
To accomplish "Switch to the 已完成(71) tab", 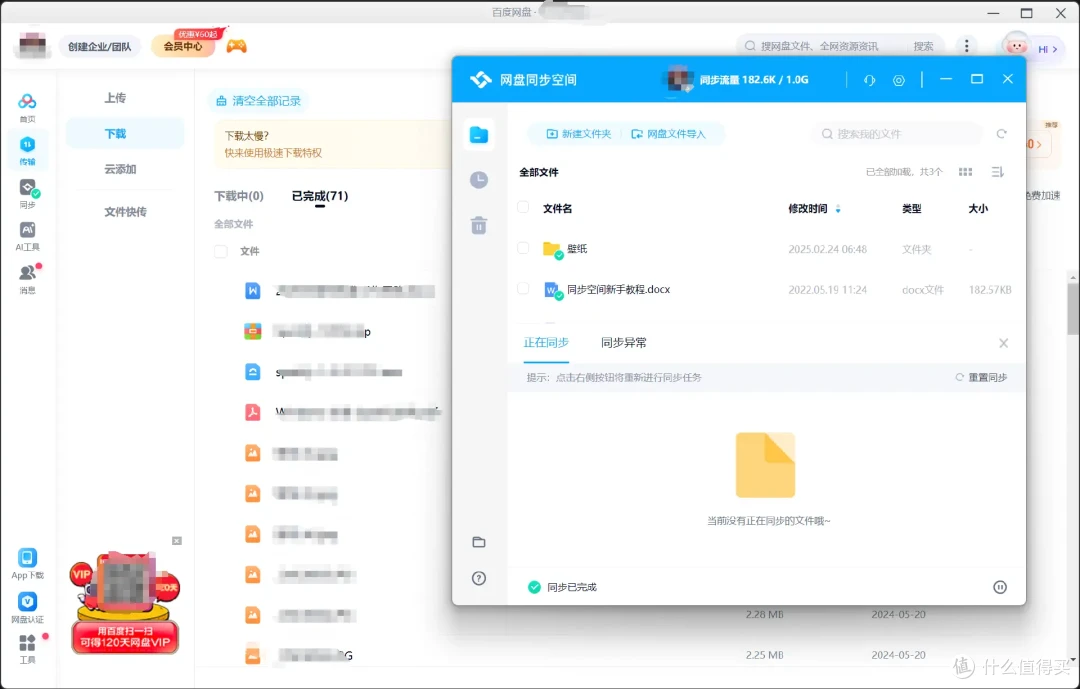I will pos(320,196).
